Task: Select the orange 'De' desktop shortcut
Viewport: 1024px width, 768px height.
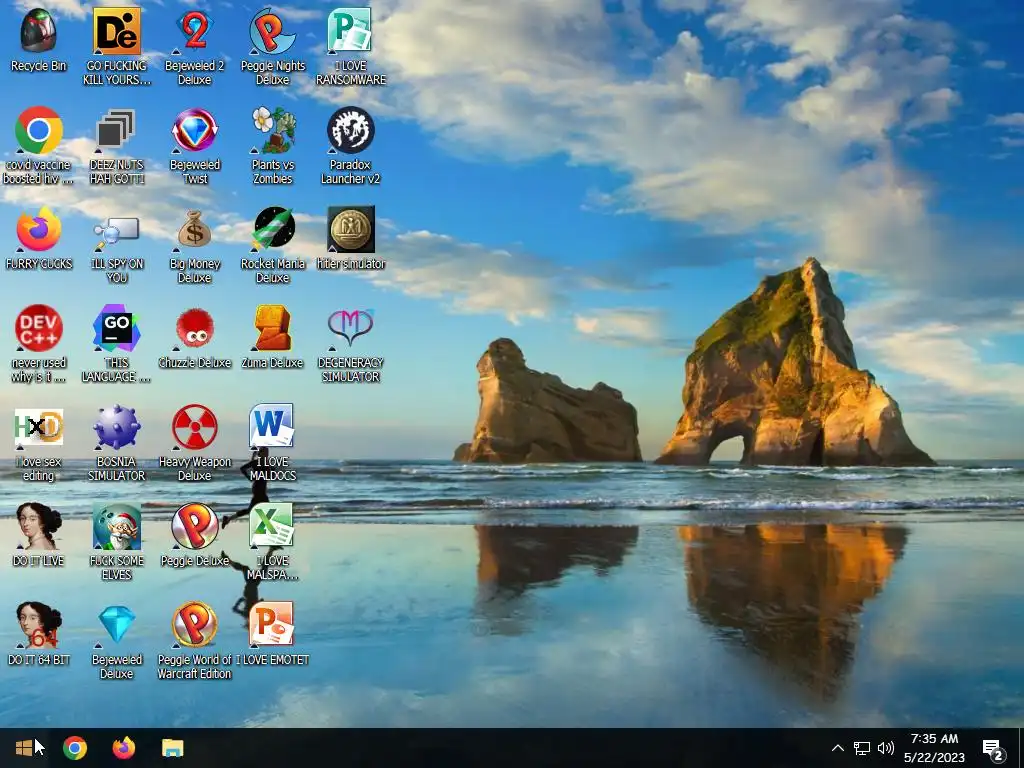Action: tap(116, 31)
